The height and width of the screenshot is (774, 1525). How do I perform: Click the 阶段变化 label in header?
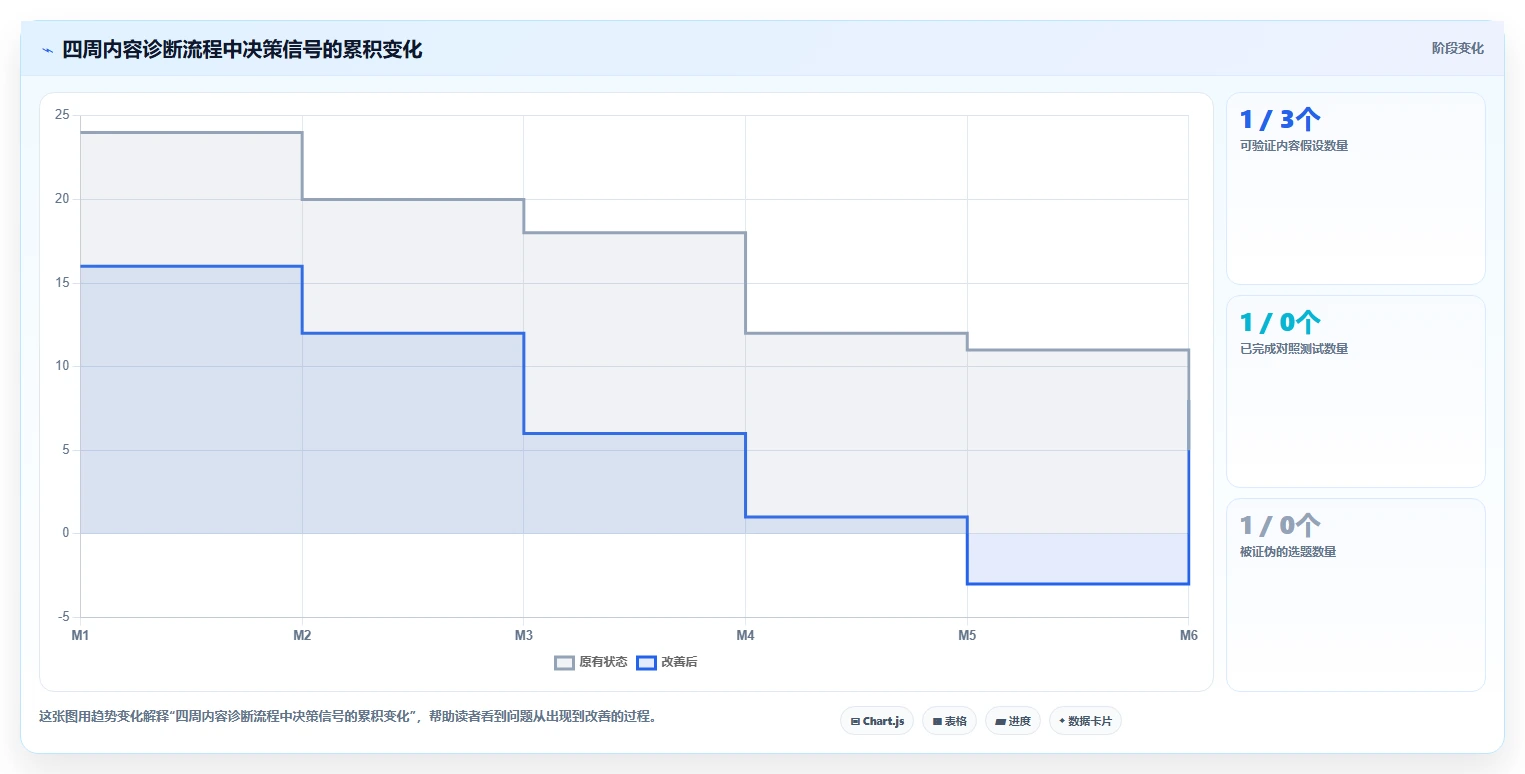(1457, 48)
